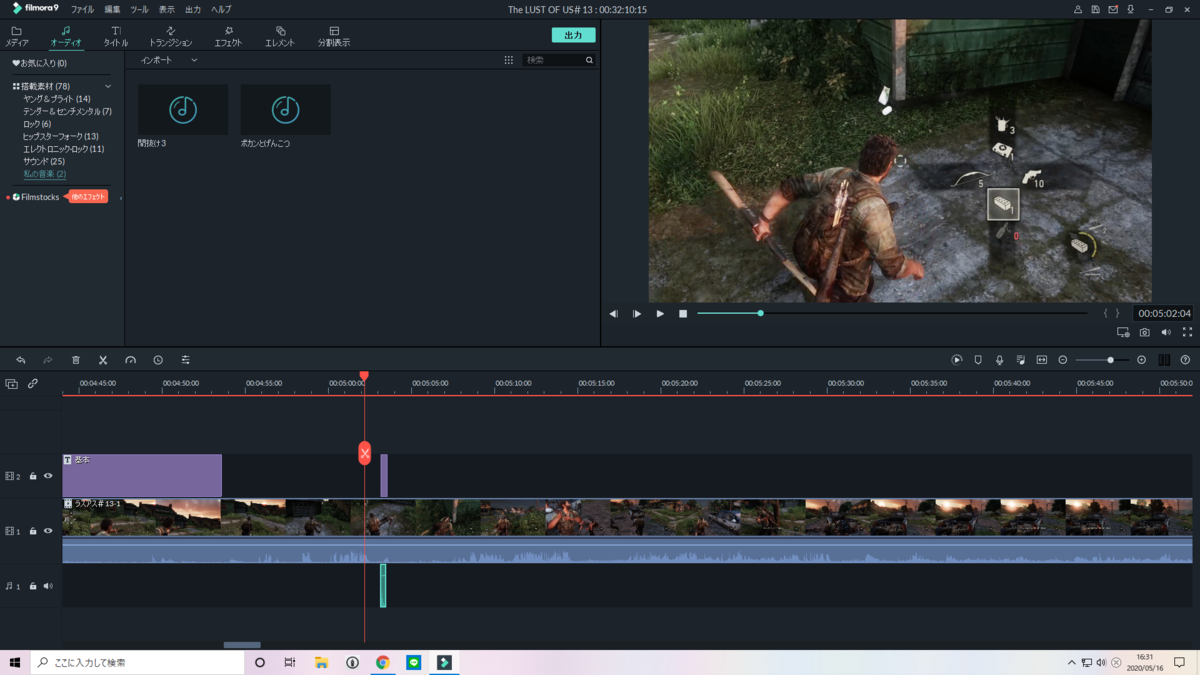Delete the selected clip with the trash icon

tap(75, 360)
